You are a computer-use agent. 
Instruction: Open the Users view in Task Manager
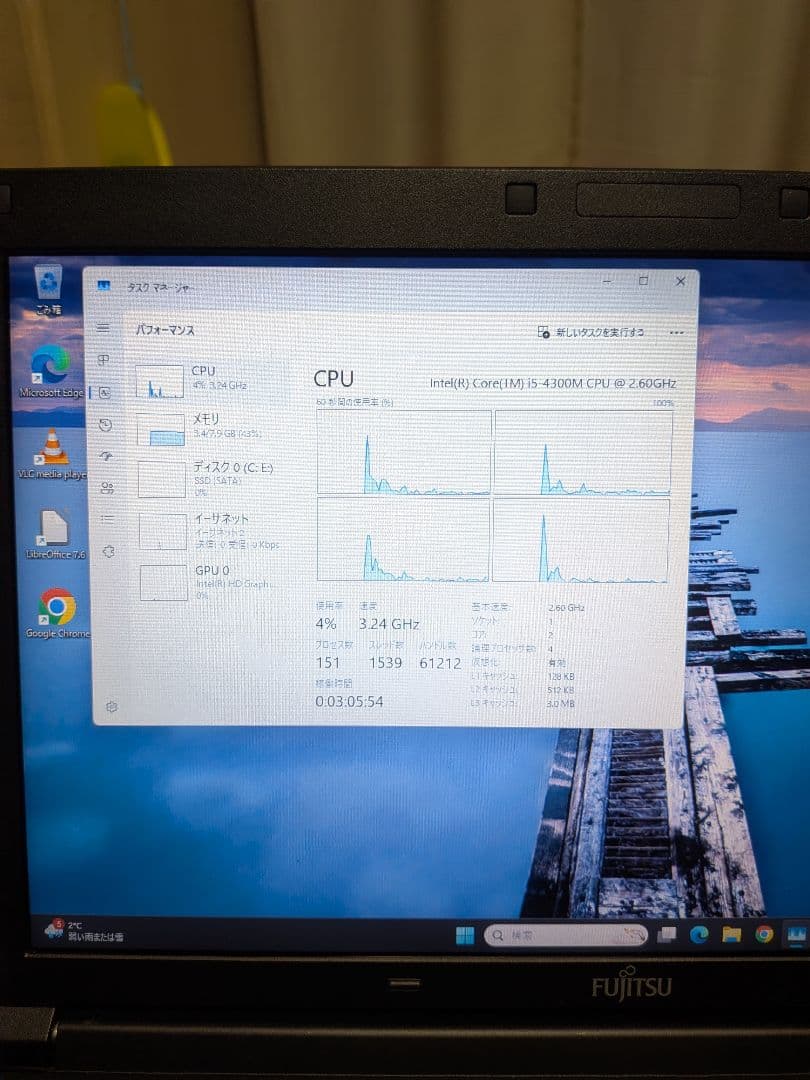coord(104,488)
